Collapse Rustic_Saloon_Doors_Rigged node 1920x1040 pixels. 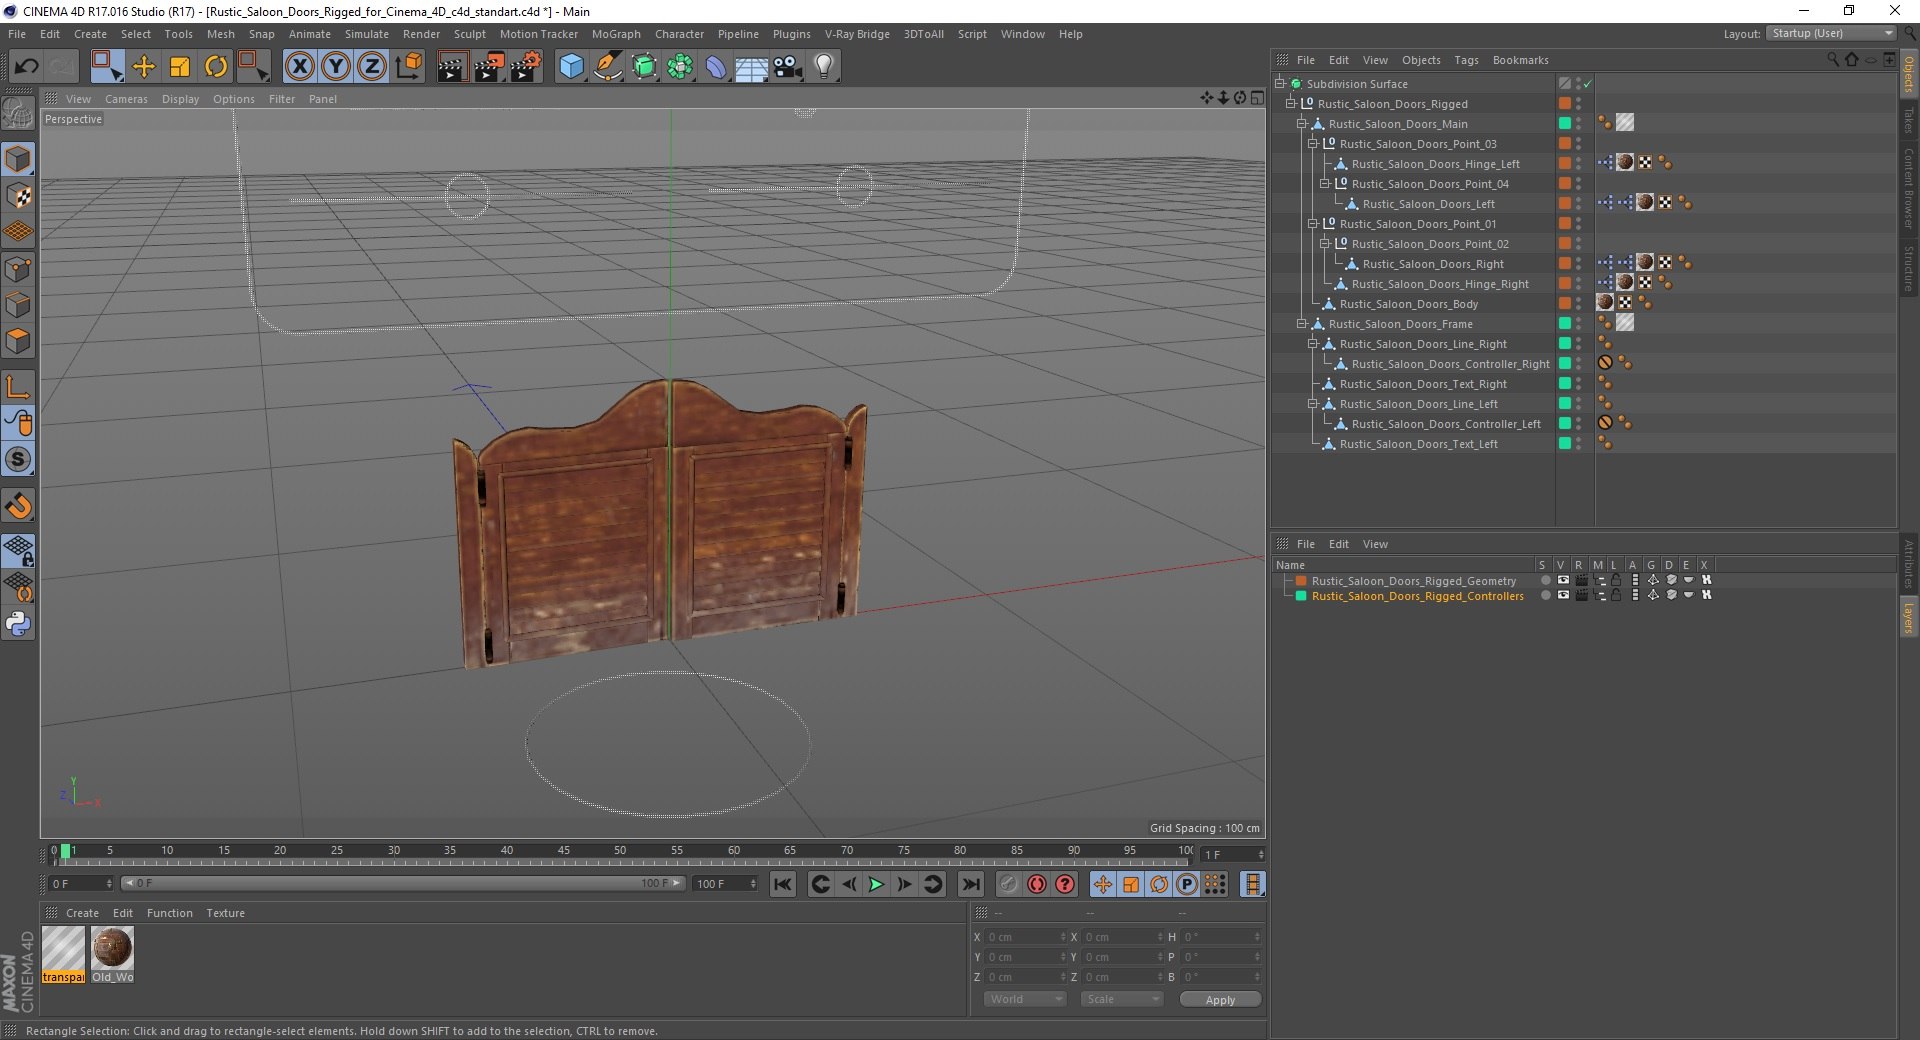point(1290,104)
